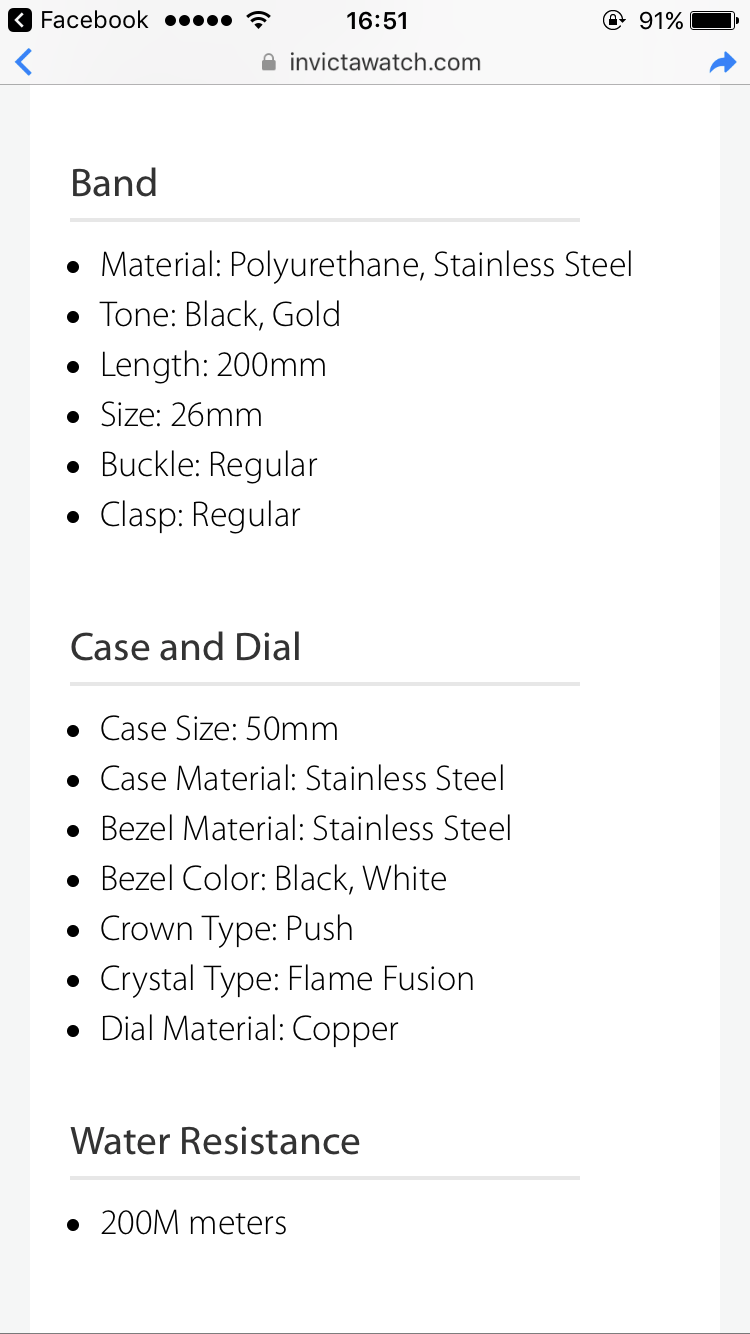This screenshot has width=750, height=1334.
Task: Tap the 91% battery percentage text
Action: tap(660, 20)
